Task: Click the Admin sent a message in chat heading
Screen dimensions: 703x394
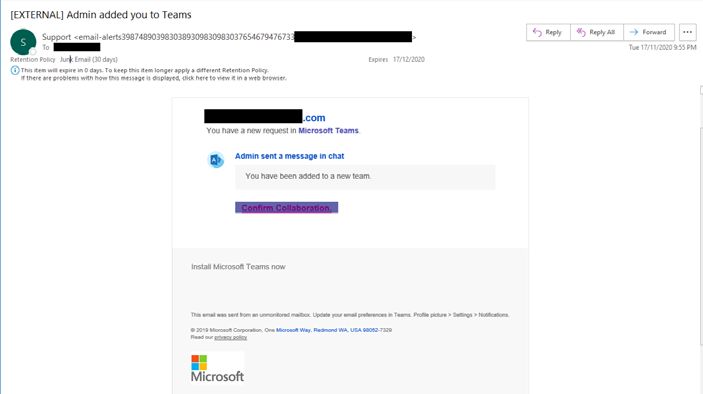Action: click(x=290, y=156)
